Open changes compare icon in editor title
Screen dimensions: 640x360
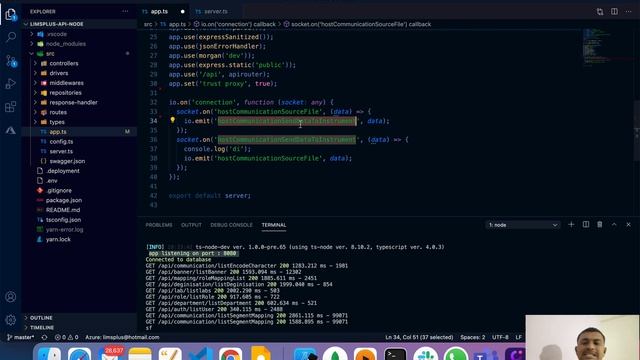point(600,11)
